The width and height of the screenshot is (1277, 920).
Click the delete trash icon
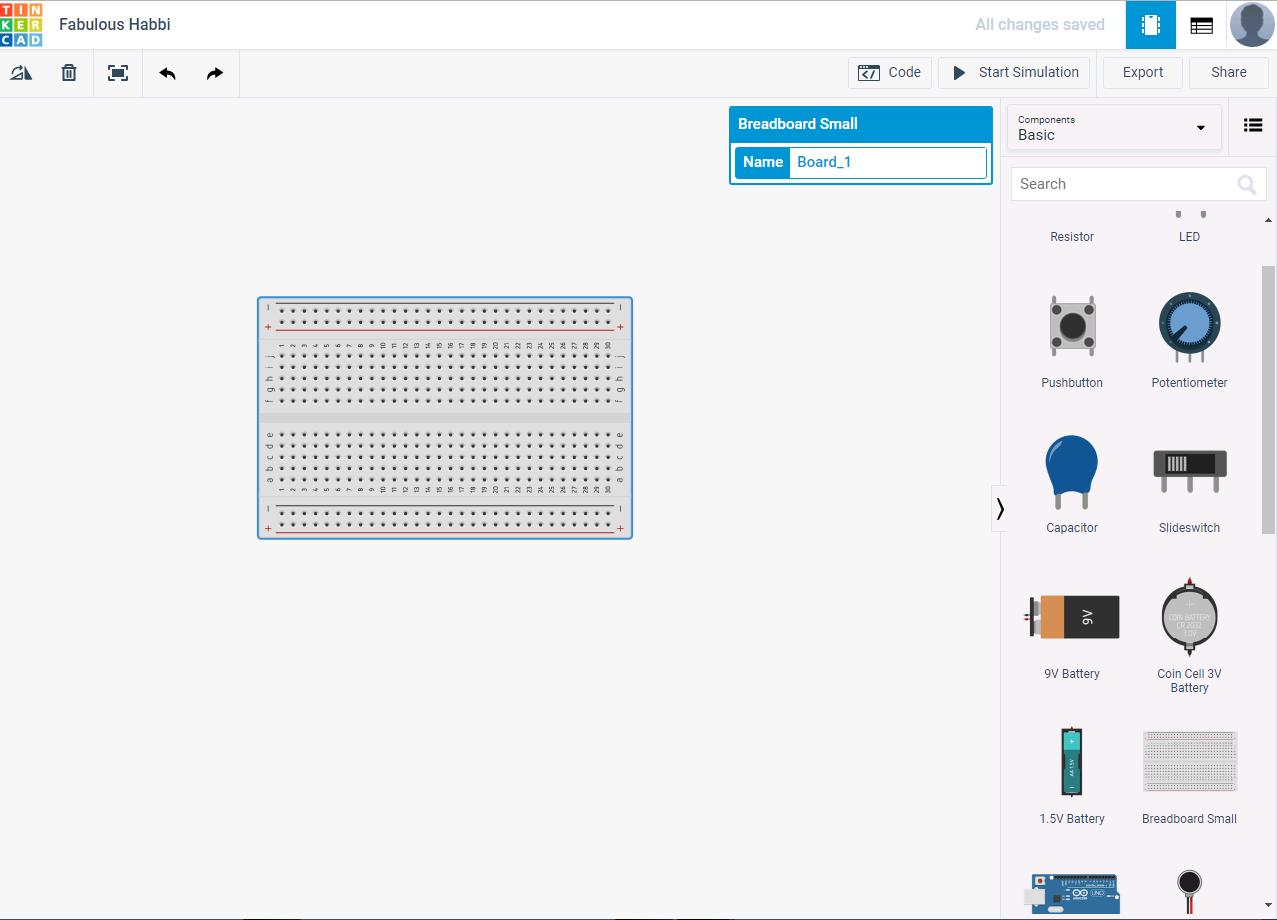coord(68,72)
